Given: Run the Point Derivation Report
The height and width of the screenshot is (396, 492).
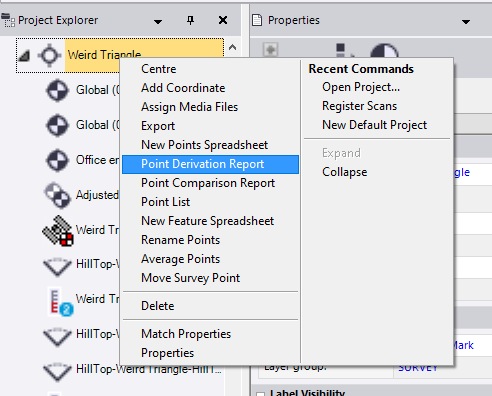Looking at the screenshot, I should coord(210,164).
